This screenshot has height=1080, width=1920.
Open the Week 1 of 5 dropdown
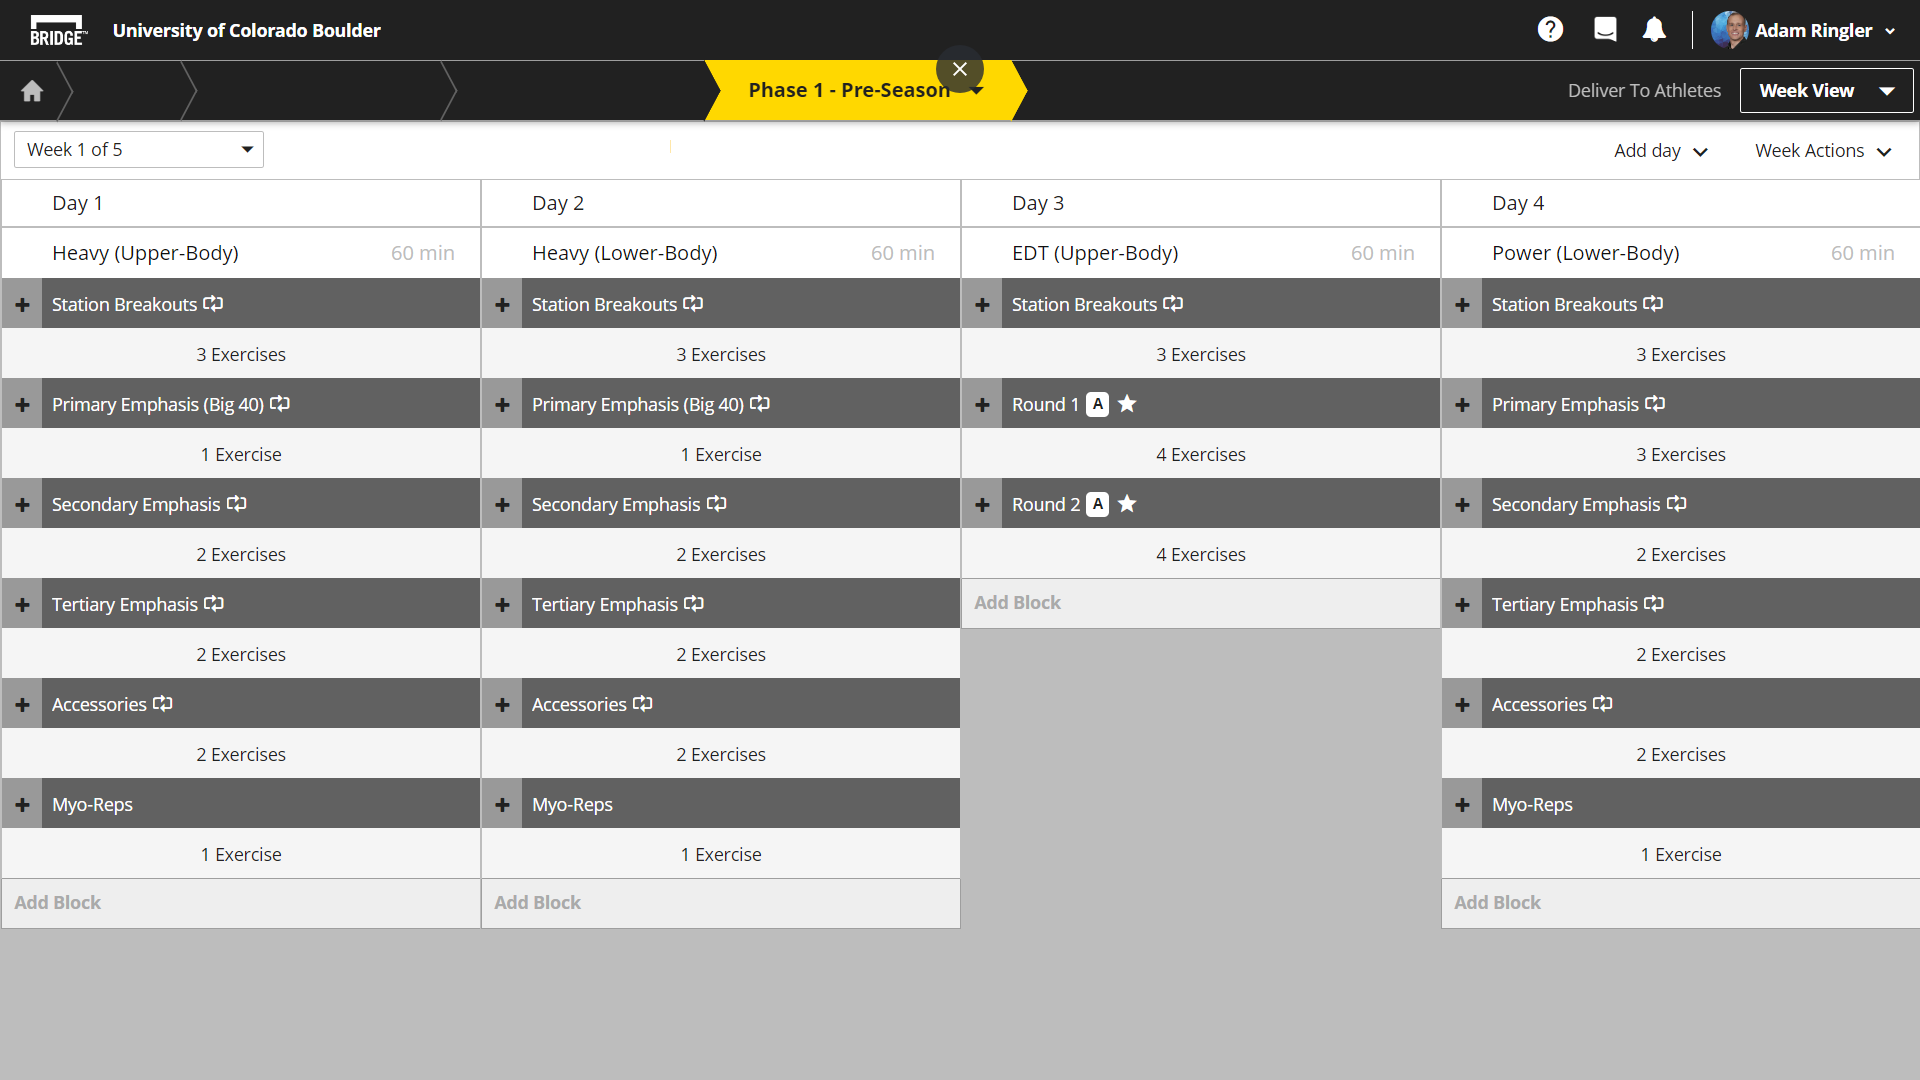[x=139, y=149]
